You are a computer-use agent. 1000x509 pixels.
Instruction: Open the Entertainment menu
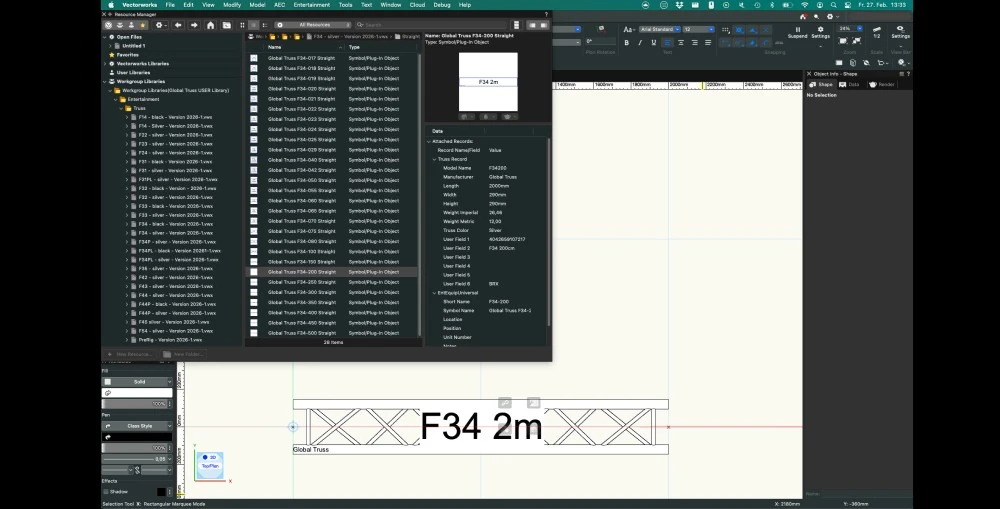coord(311,5)
